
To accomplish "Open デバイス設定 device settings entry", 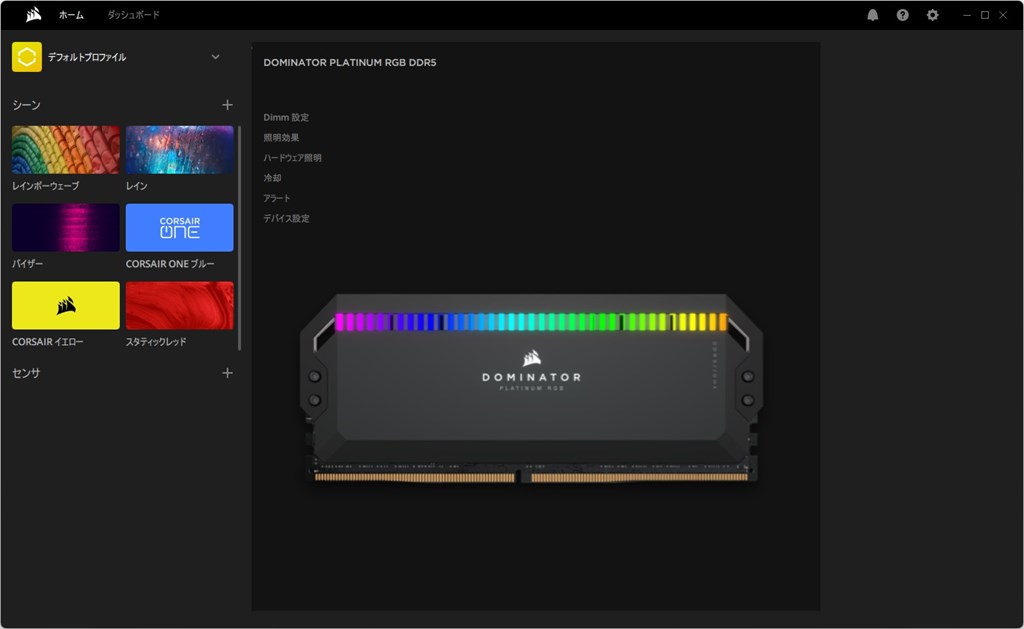I will click(286, 218).
